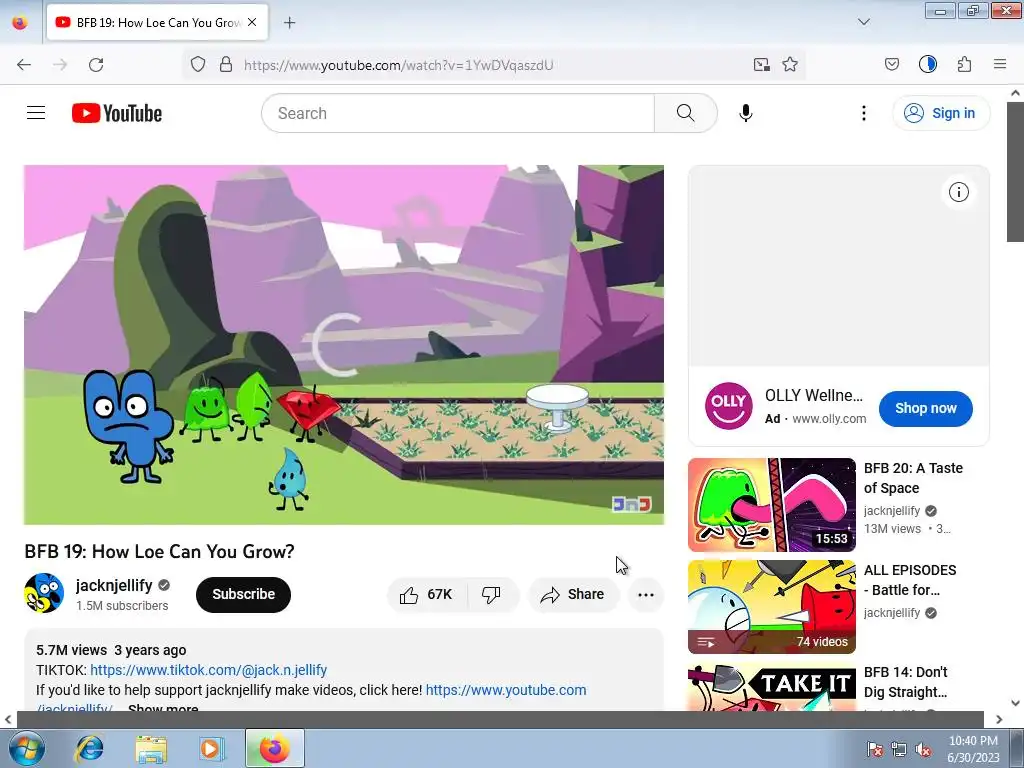This screenshot has height=768, width=1024.
Task: Click the vertical scrollbar up arrow
Action: (x=1015, y=93)
